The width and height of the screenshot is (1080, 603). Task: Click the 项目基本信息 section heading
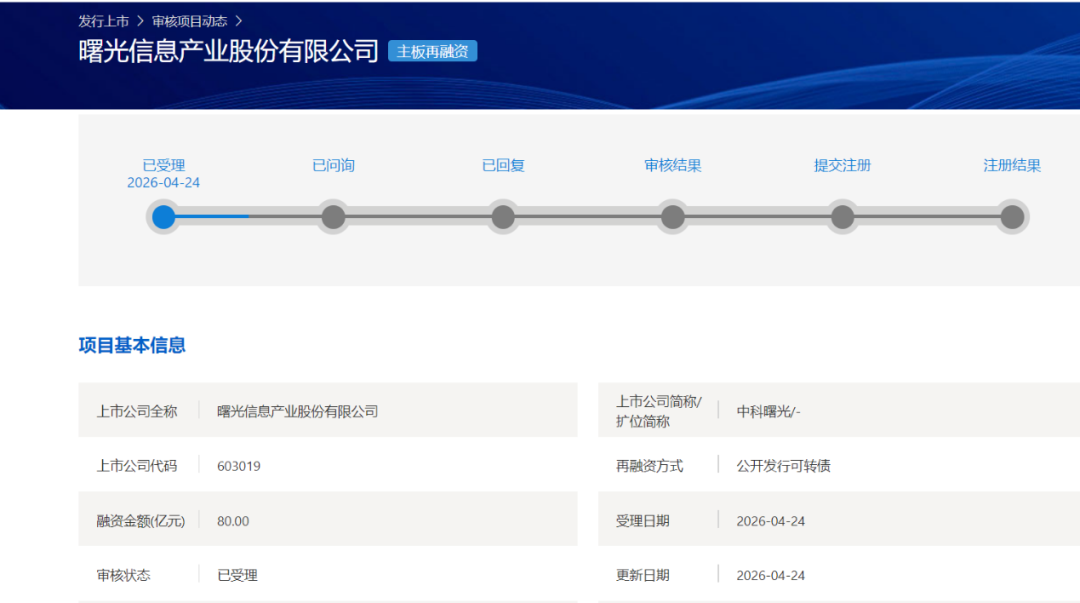tap(132, 345)
